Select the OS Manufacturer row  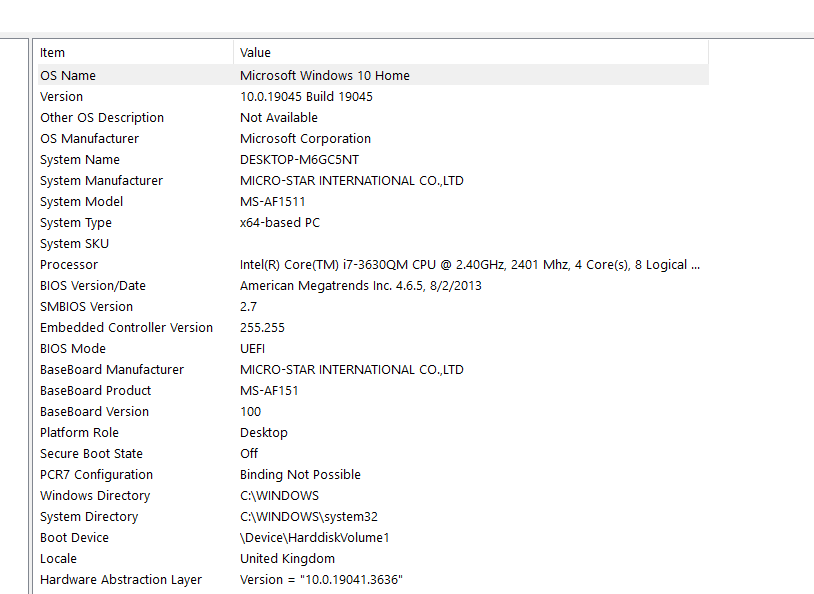pos(373,139)
